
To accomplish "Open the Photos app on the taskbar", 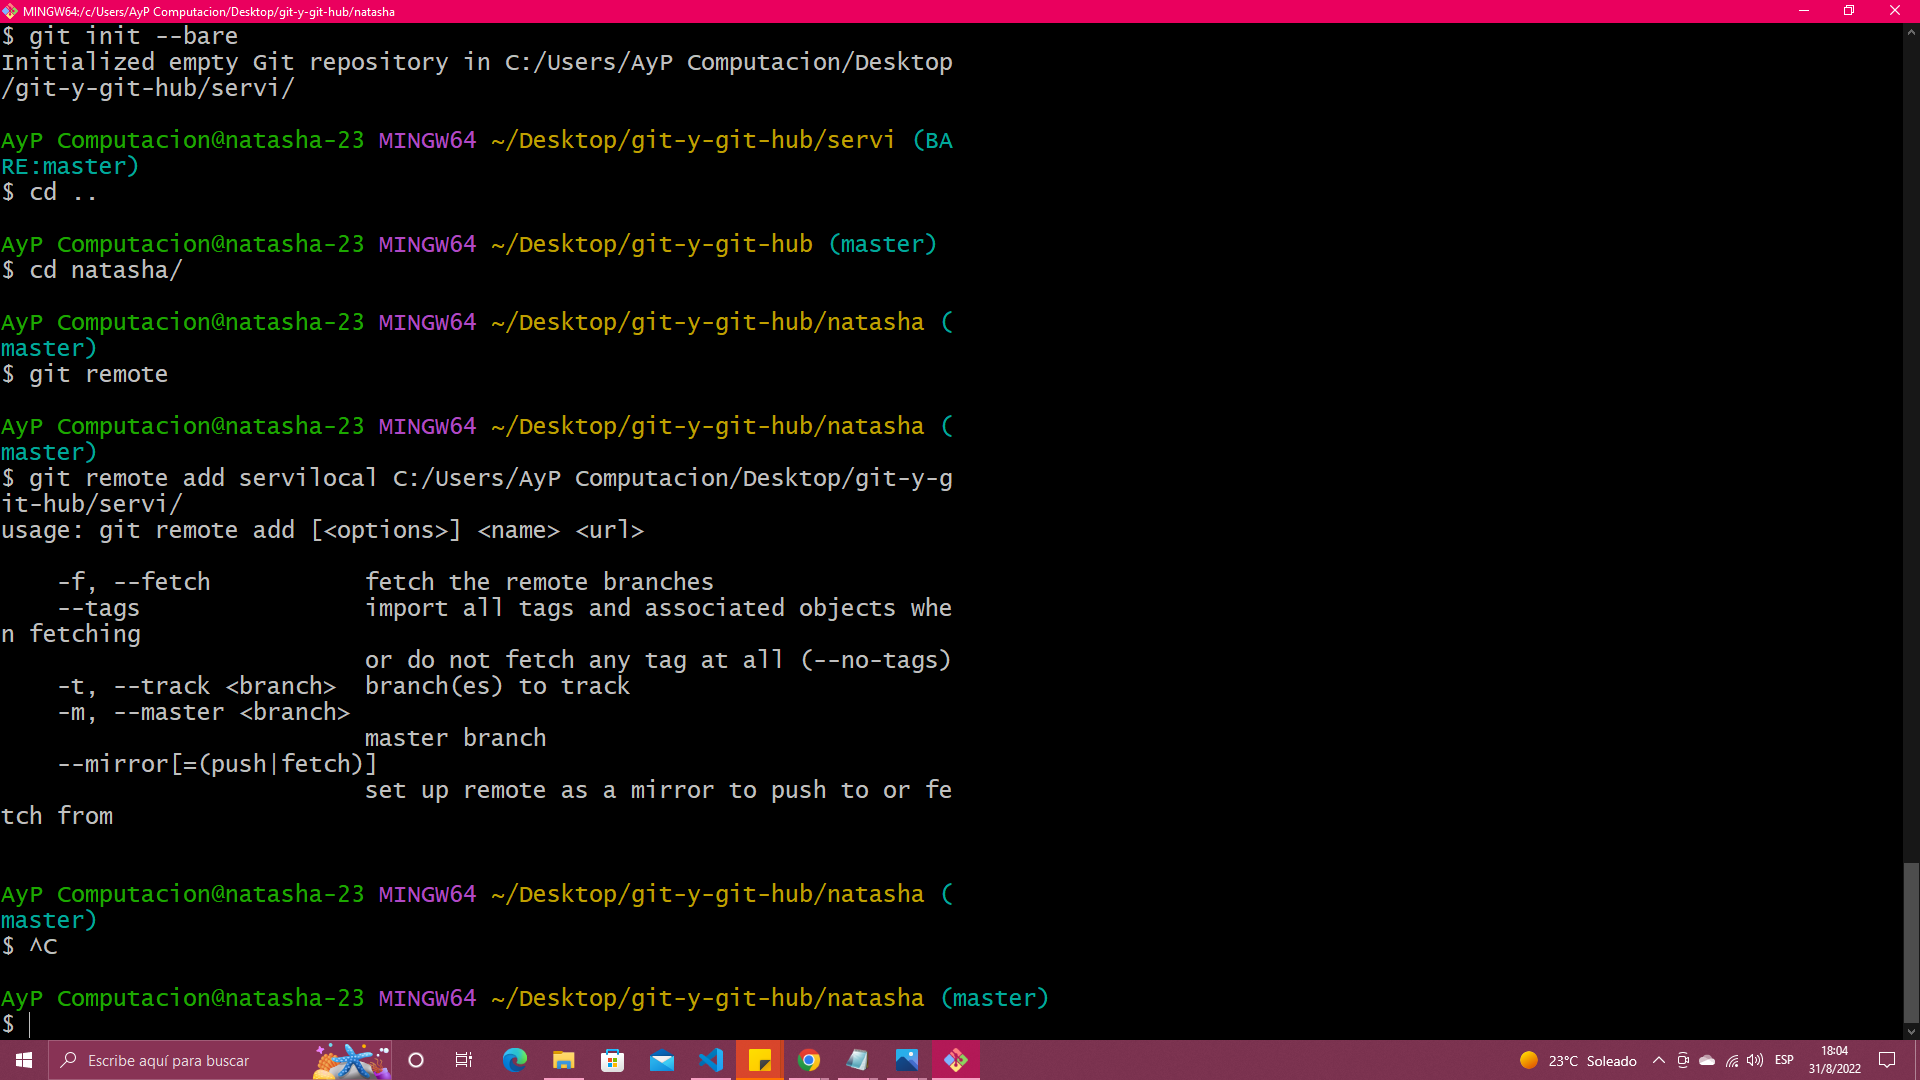I will coord(906,1060).
